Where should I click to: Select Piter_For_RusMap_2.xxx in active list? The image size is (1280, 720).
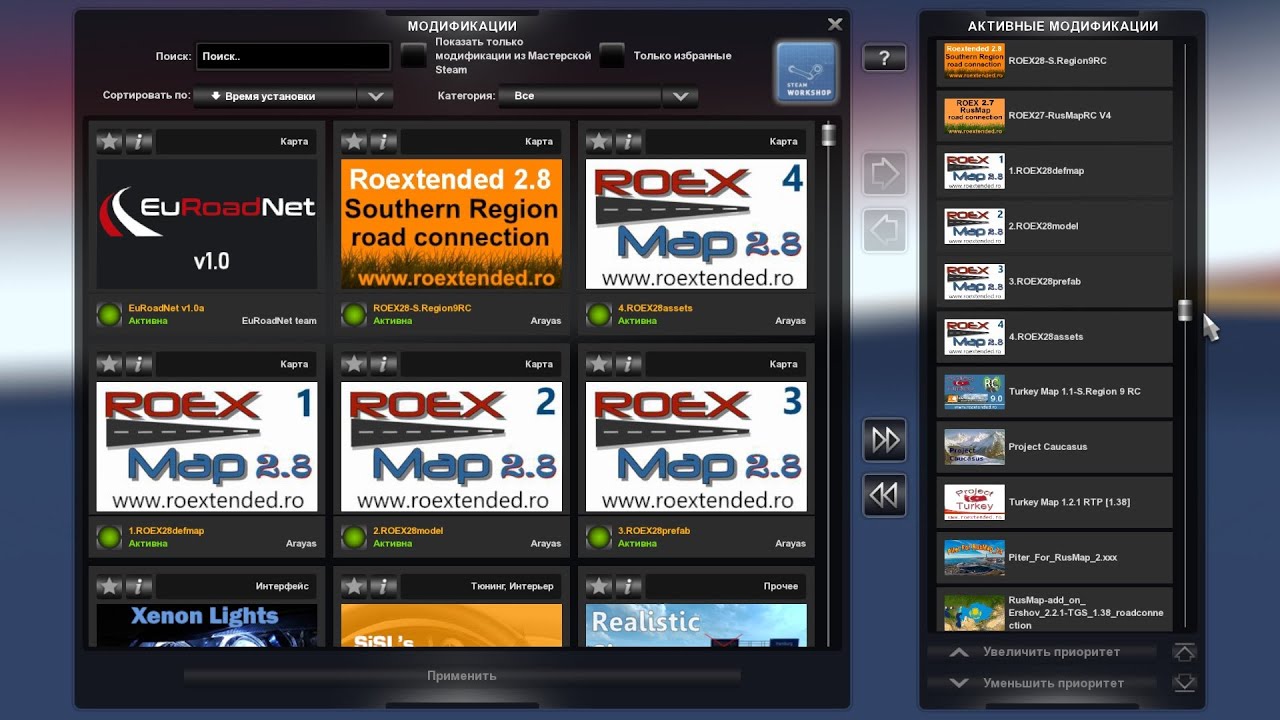click(x=1054, y=557)
